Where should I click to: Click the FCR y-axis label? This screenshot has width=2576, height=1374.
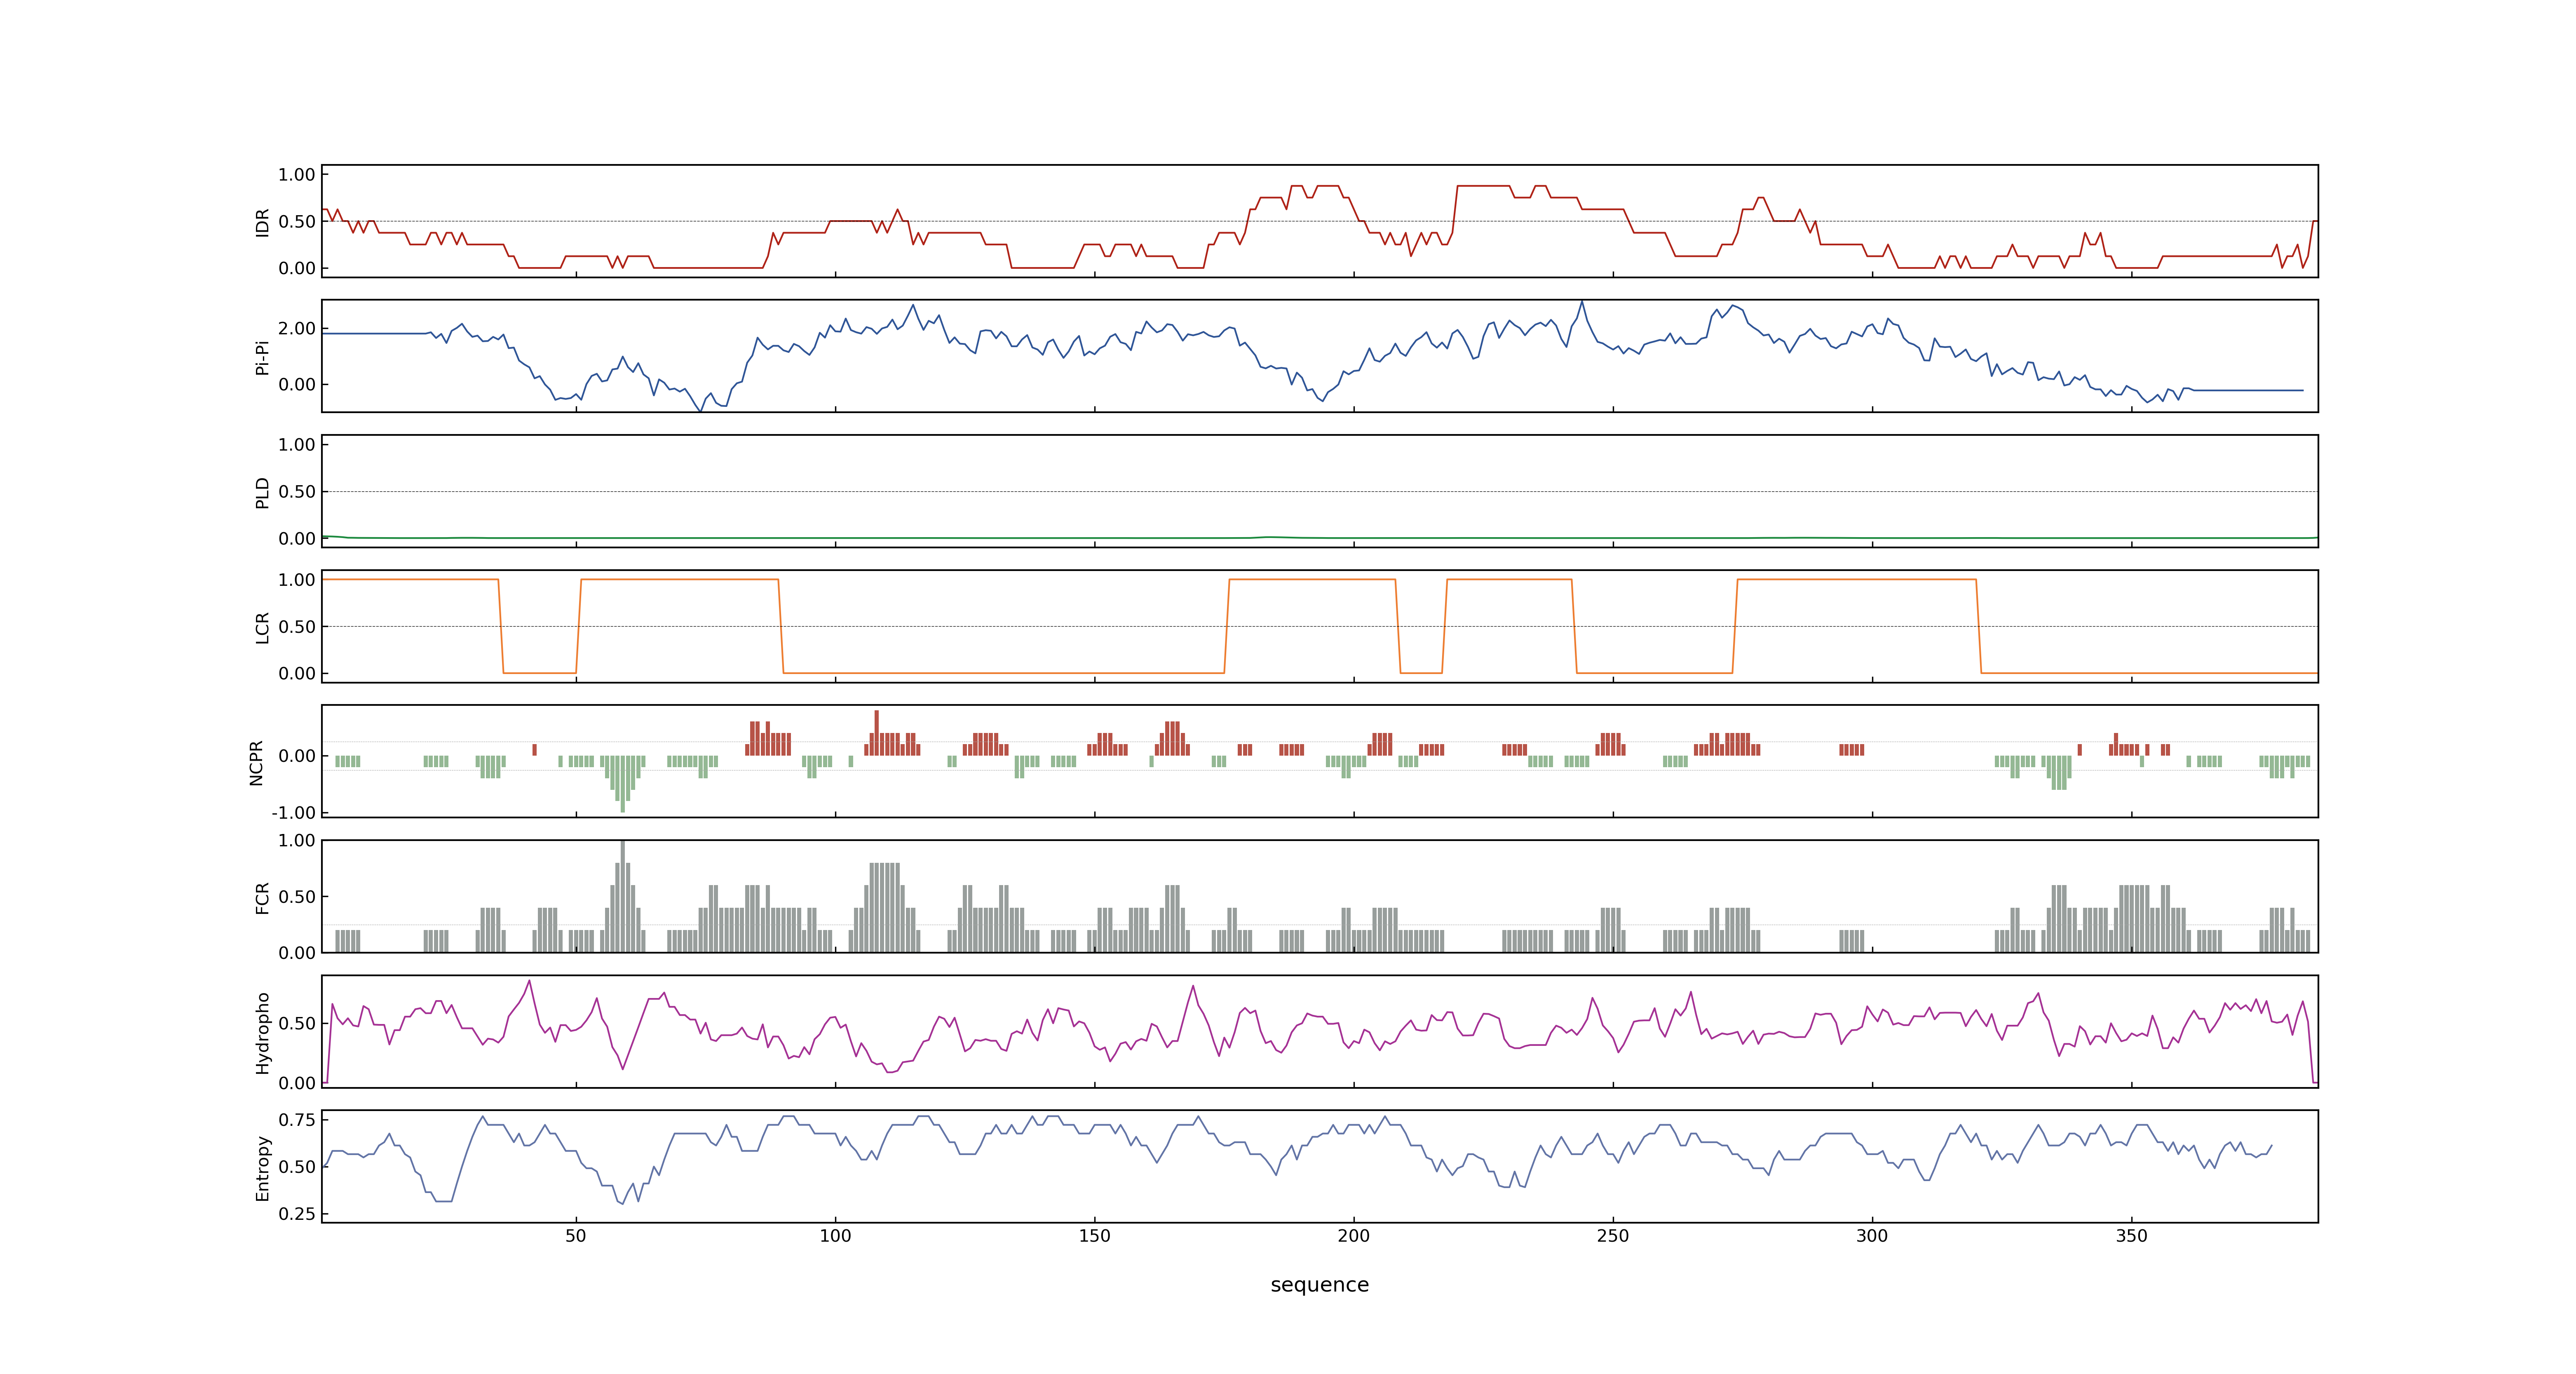click(263, 897)
